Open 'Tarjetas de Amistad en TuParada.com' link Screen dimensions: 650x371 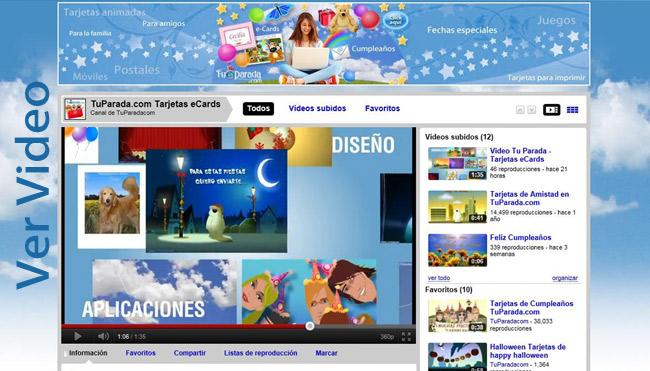529,198
